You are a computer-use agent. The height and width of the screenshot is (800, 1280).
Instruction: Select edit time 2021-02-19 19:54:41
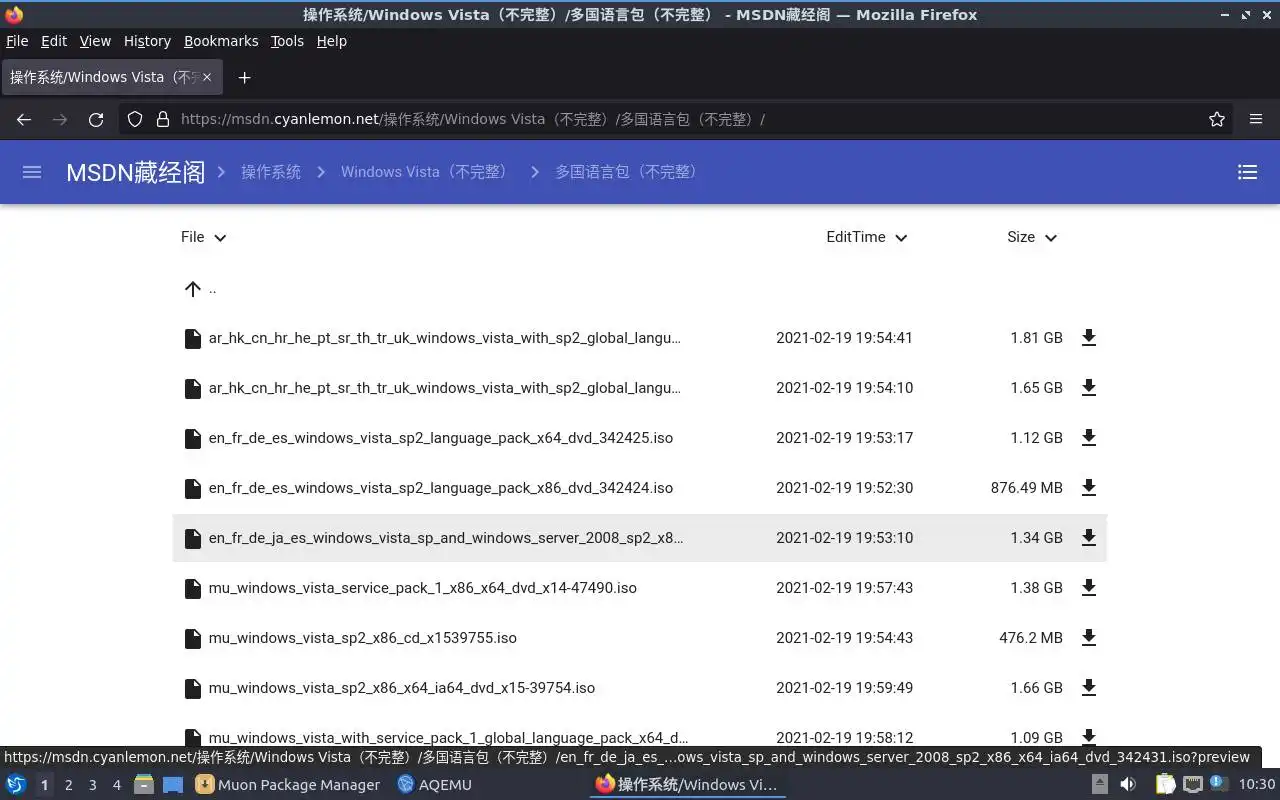[844, 338]
